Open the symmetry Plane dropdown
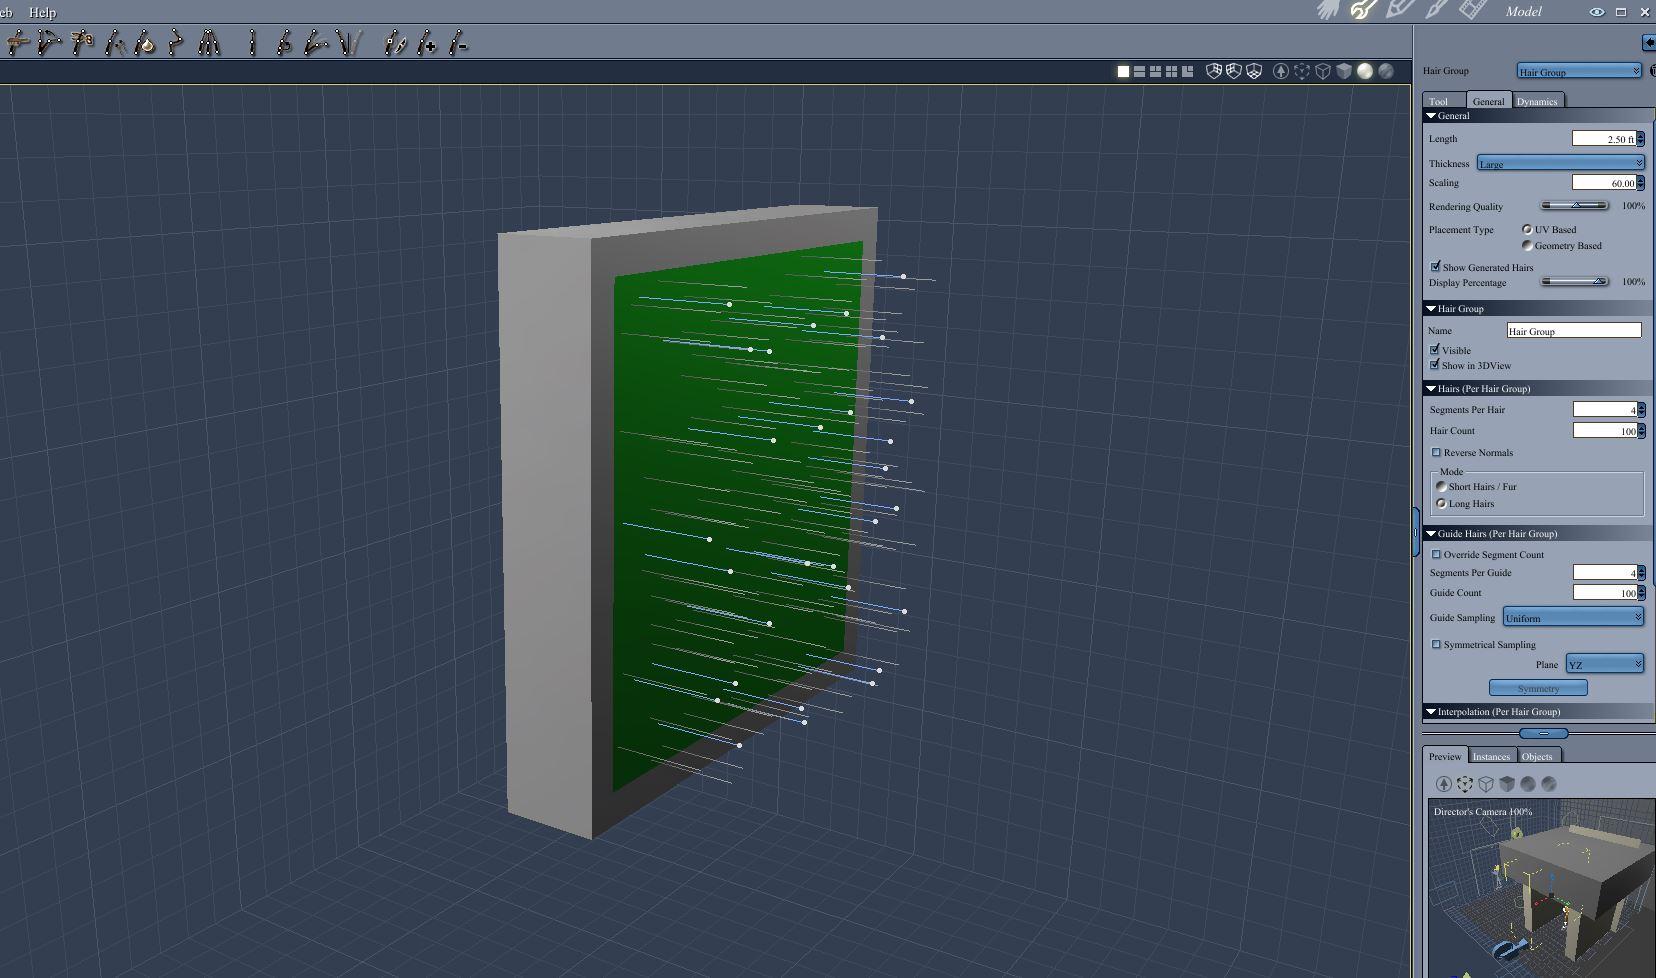 [x=1605, y=664]
